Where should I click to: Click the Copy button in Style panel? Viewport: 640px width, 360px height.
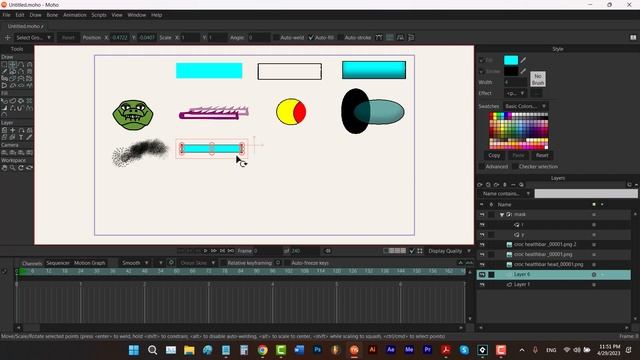(x=494, y=156)
